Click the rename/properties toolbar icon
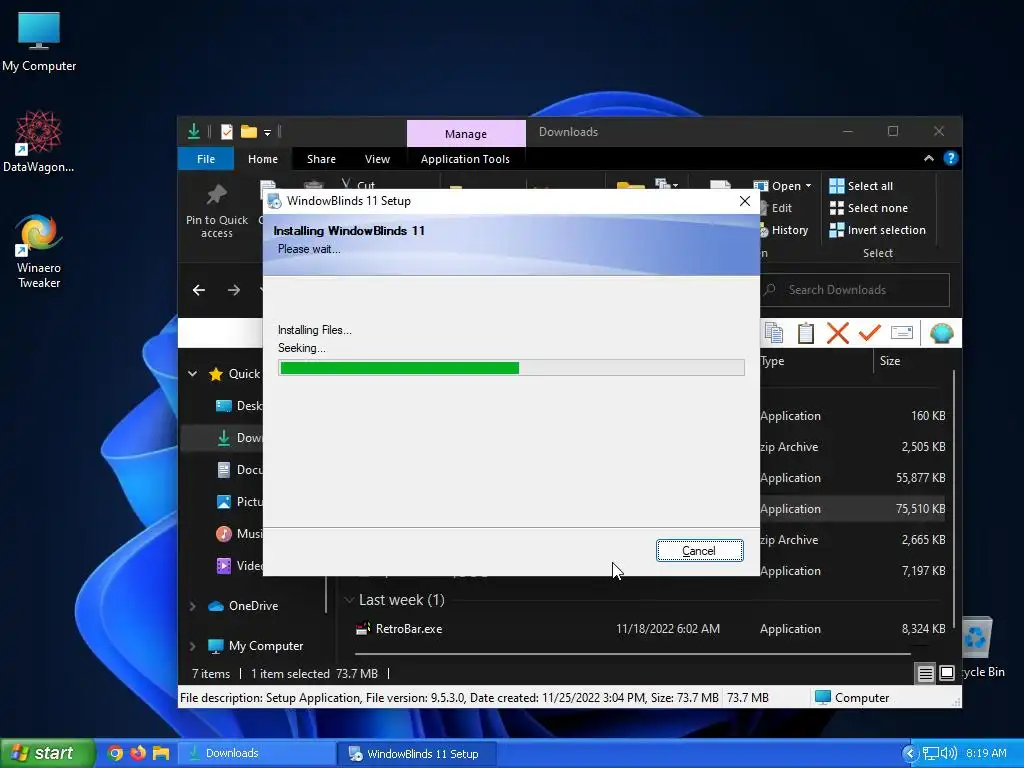This screenshot has width=1024, height=768. (x=901, y=333)
